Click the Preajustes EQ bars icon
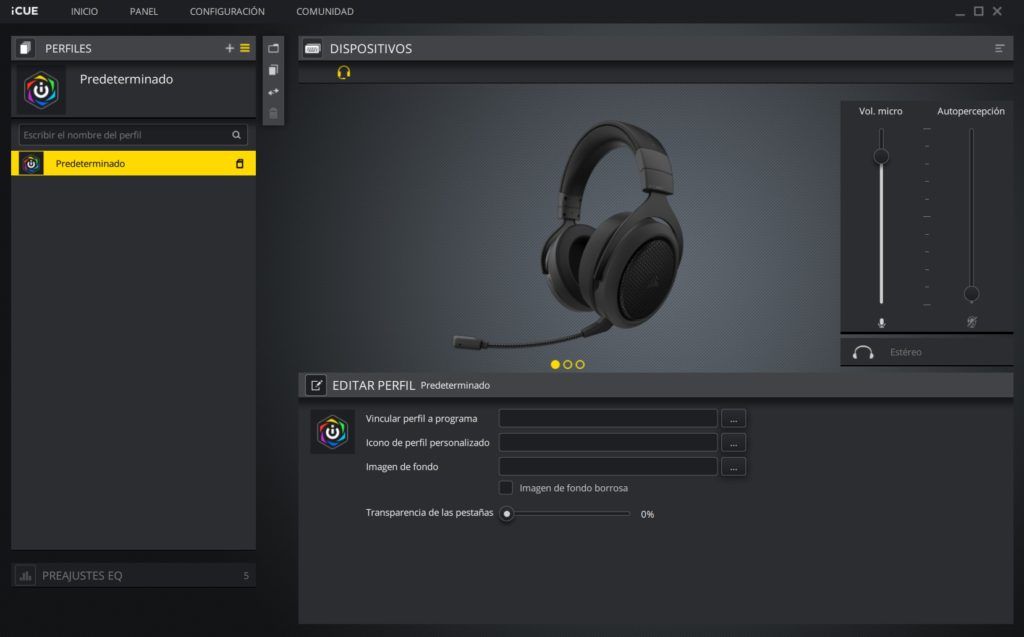 coord(25,576)
